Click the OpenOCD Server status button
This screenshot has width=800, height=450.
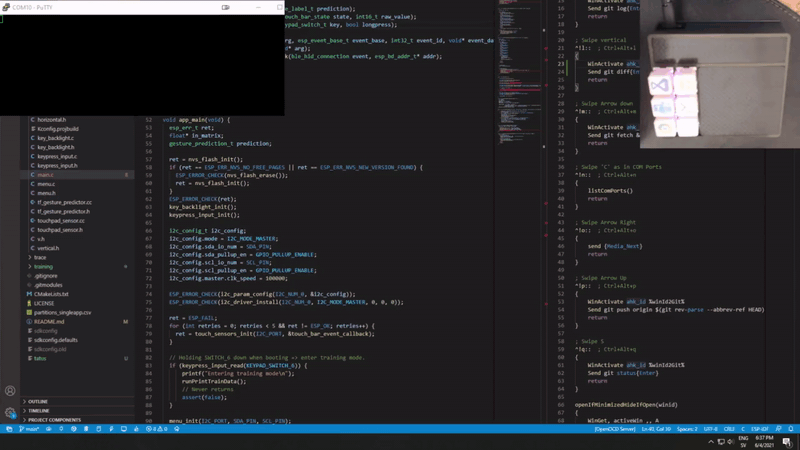615,429
